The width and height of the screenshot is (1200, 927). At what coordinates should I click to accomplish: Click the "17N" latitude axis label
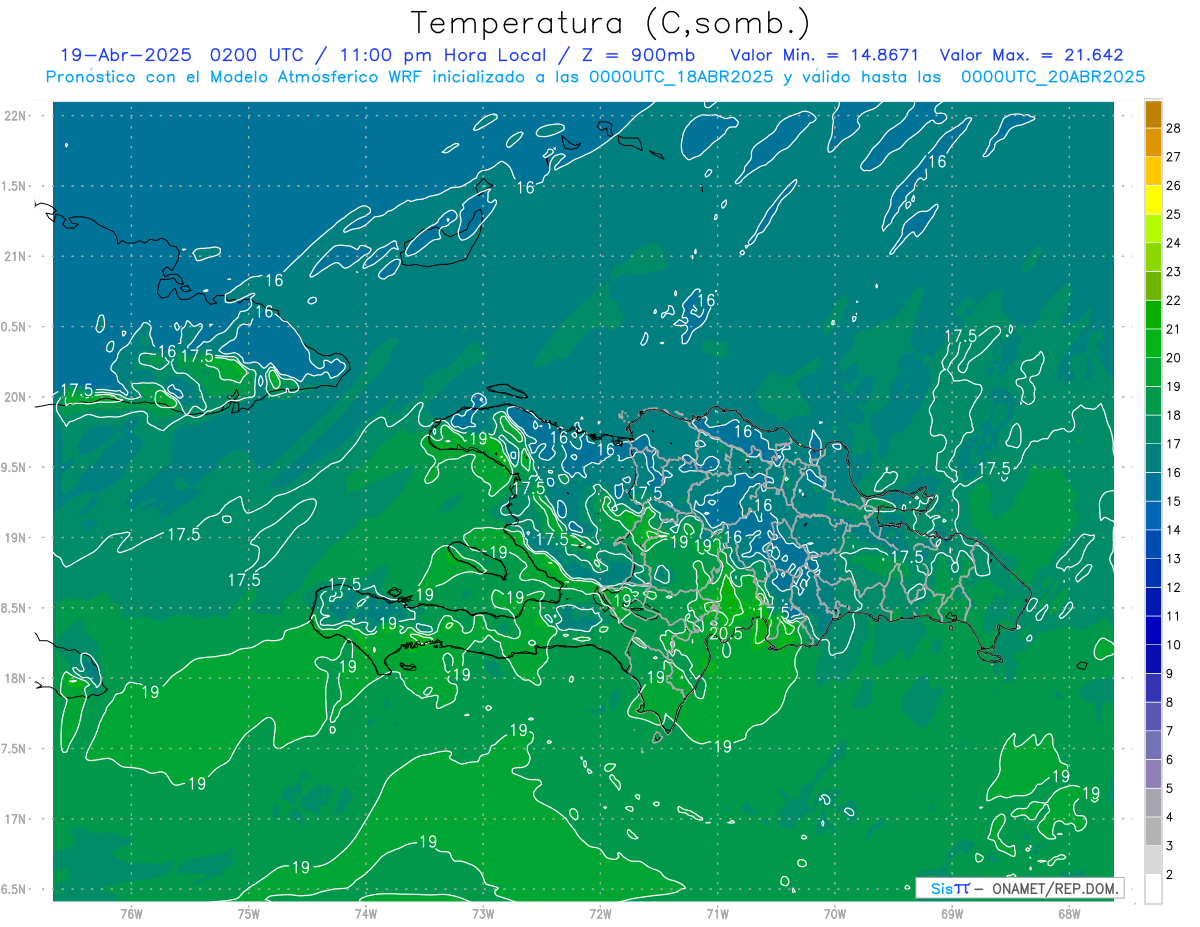17,819
